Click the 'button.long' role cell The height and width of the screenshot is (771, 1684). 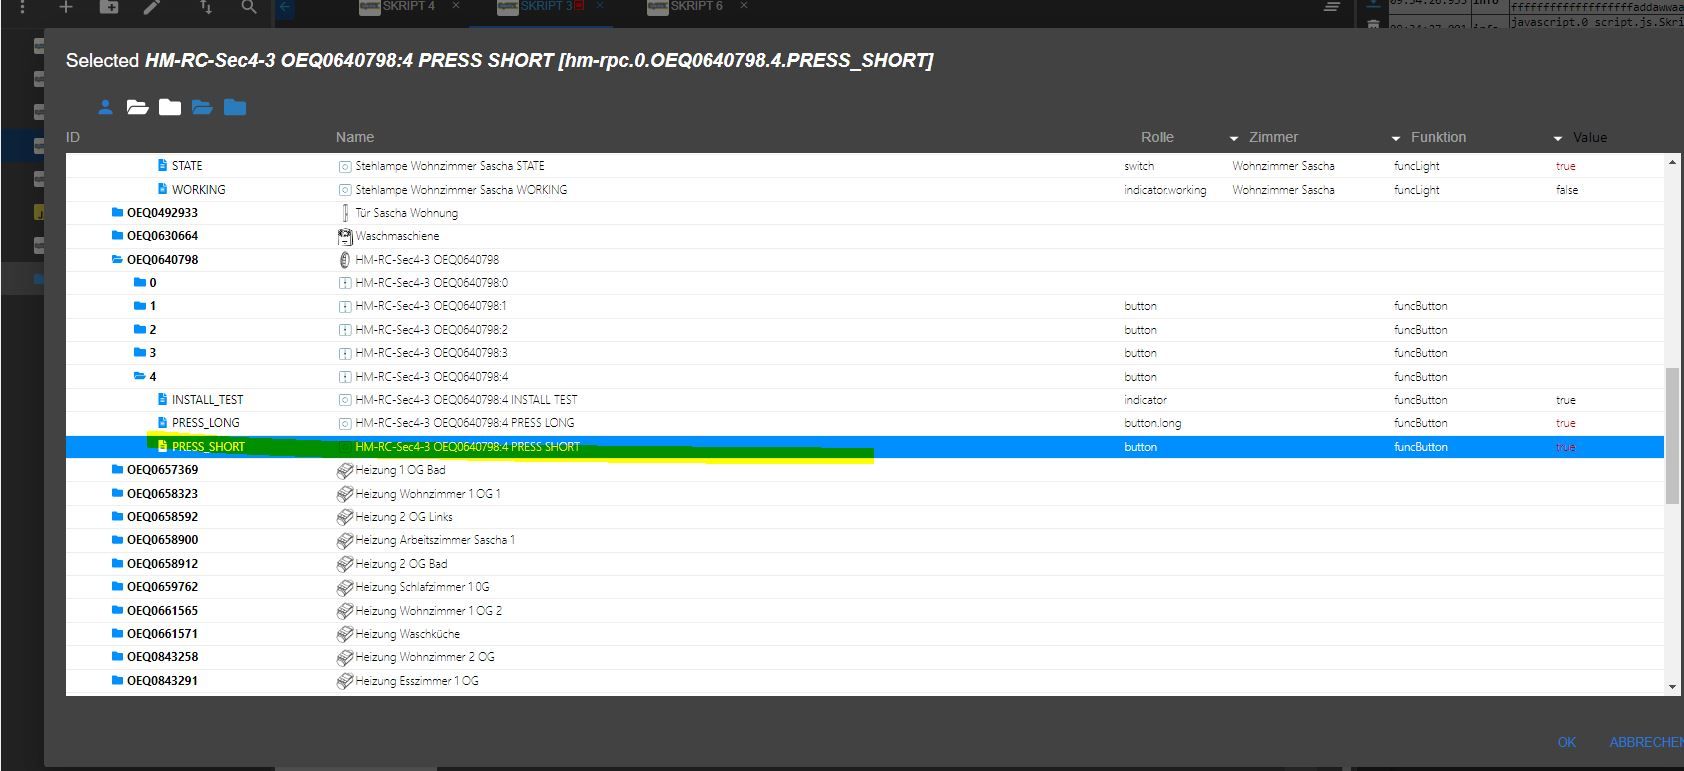pos(1152,423)
